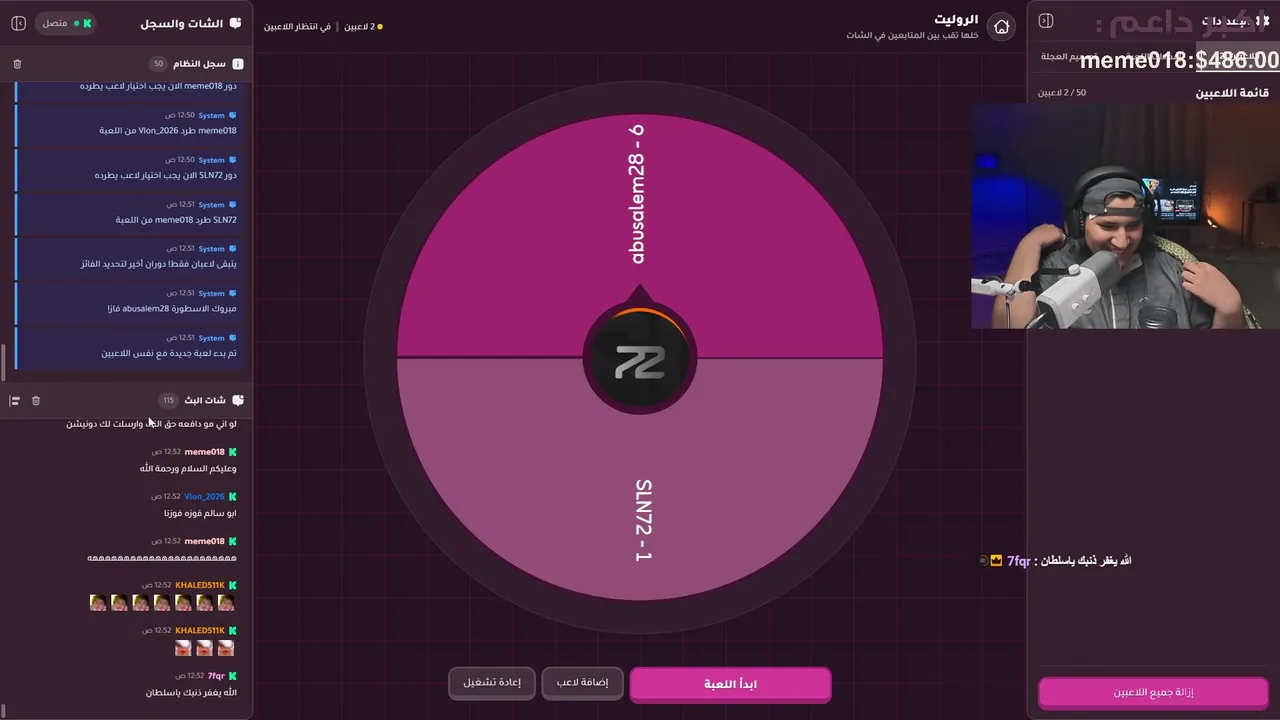Click the system log count badge 50
This screenshot has width=1280, height=720.
[x=158, y=64]
